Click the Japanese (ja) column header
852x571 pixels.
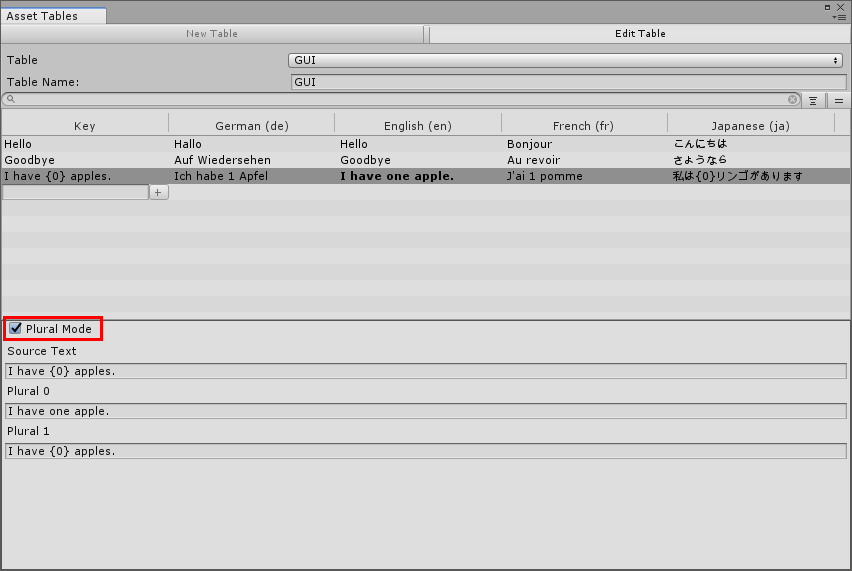point(750,126)
